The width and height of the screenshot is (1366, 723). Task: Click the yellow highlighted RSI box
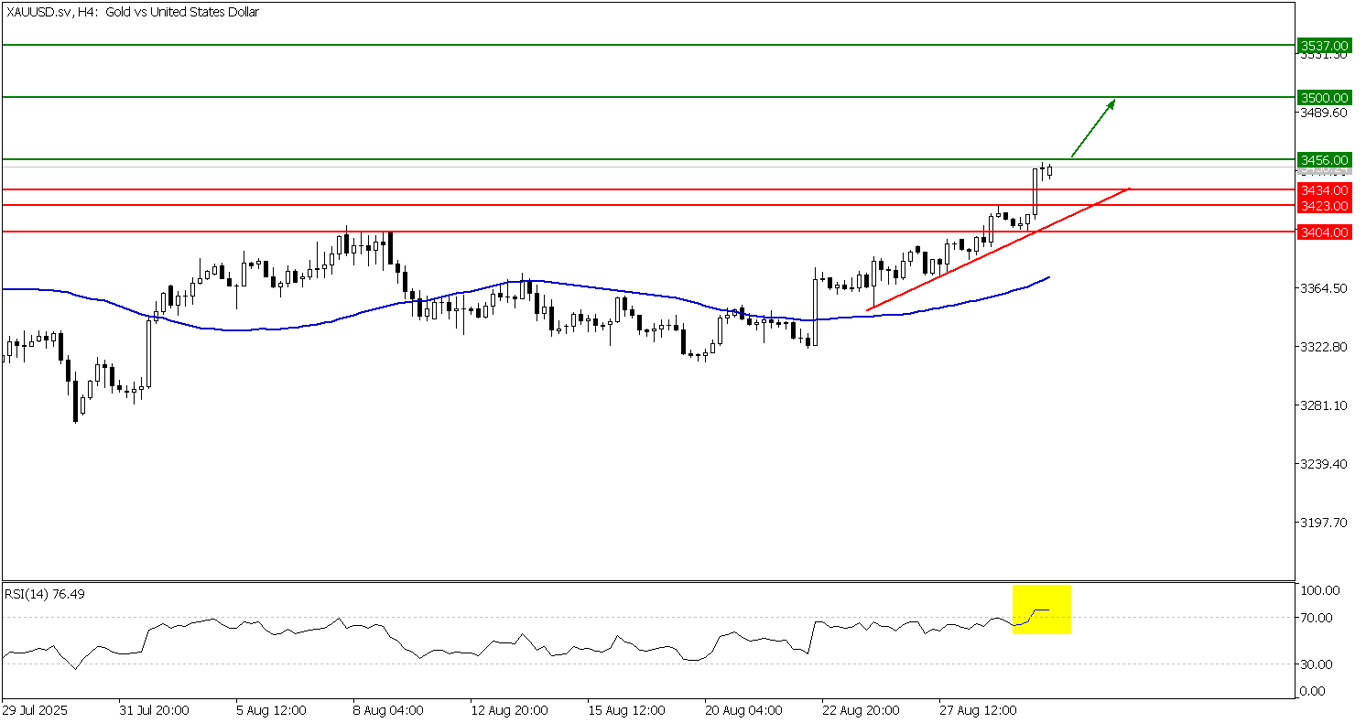1041,609
